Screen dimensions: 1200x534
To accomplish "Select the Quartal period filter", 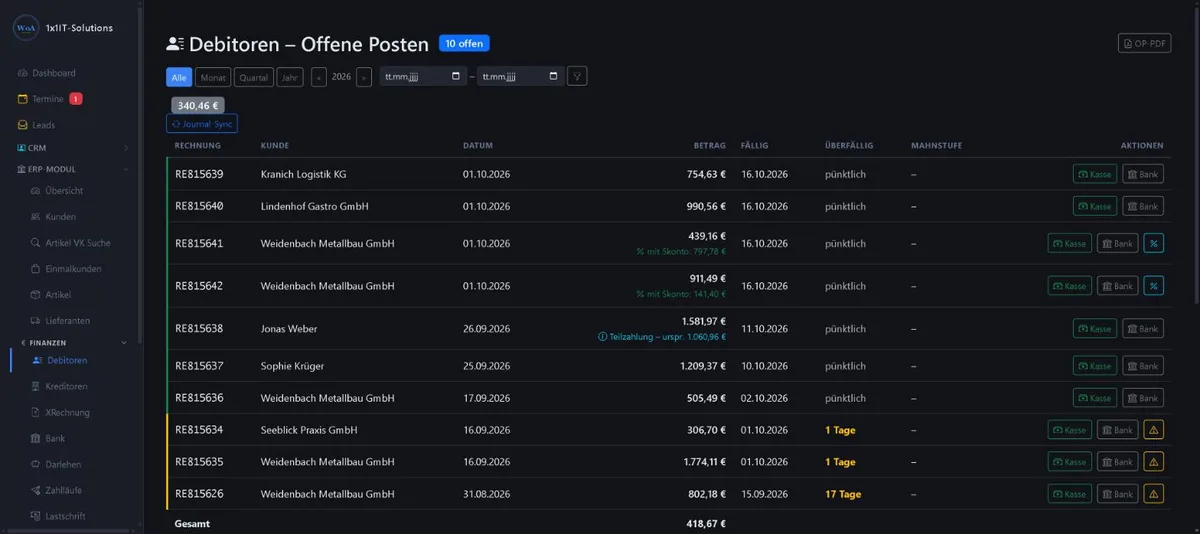I will (254, 77).
